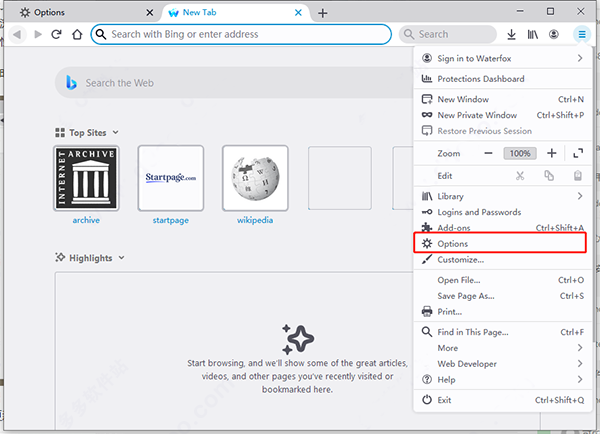
Task: Go to the home page
Action: (x=77, y=34)
